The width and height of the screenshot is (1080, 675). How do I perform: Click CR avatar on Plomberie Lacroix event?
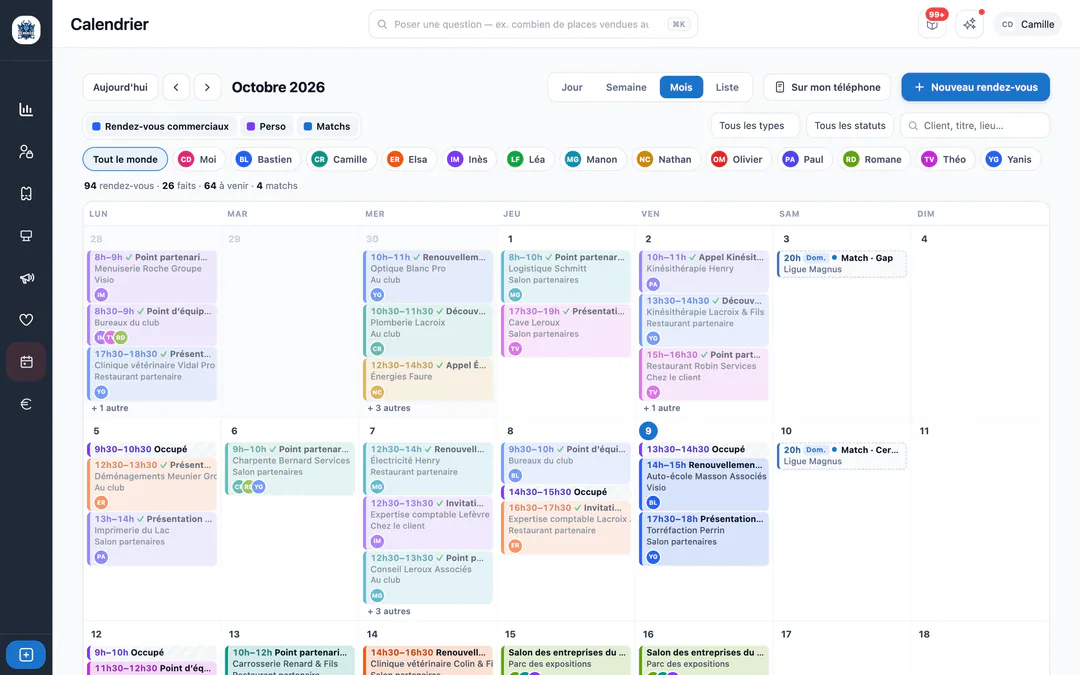point(377,349)
